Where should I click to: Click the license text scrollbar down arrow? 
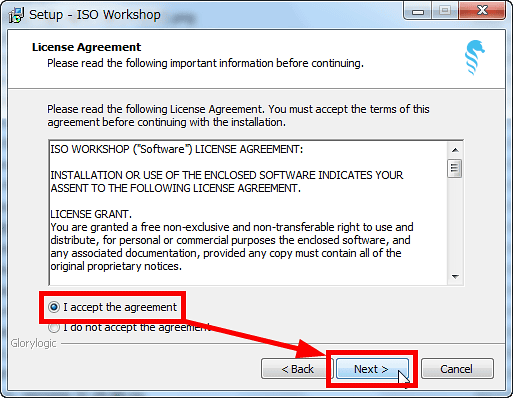[x=455, y=277]
